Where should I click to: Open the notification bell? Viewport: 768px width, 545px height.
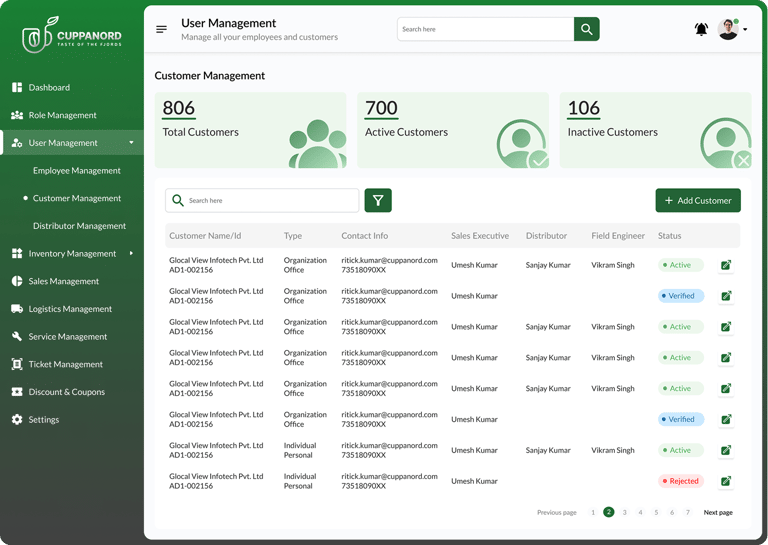(701, 29)
